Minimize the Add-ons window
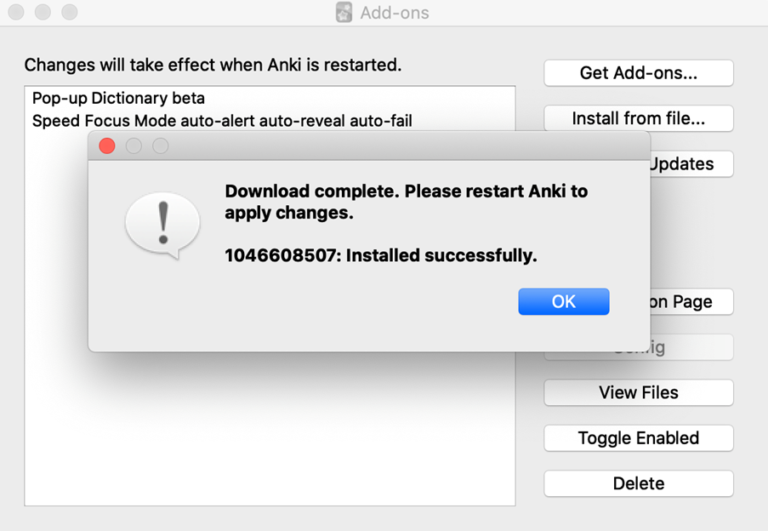The width and height of the screenshot is (768, 531). [43, 12]
